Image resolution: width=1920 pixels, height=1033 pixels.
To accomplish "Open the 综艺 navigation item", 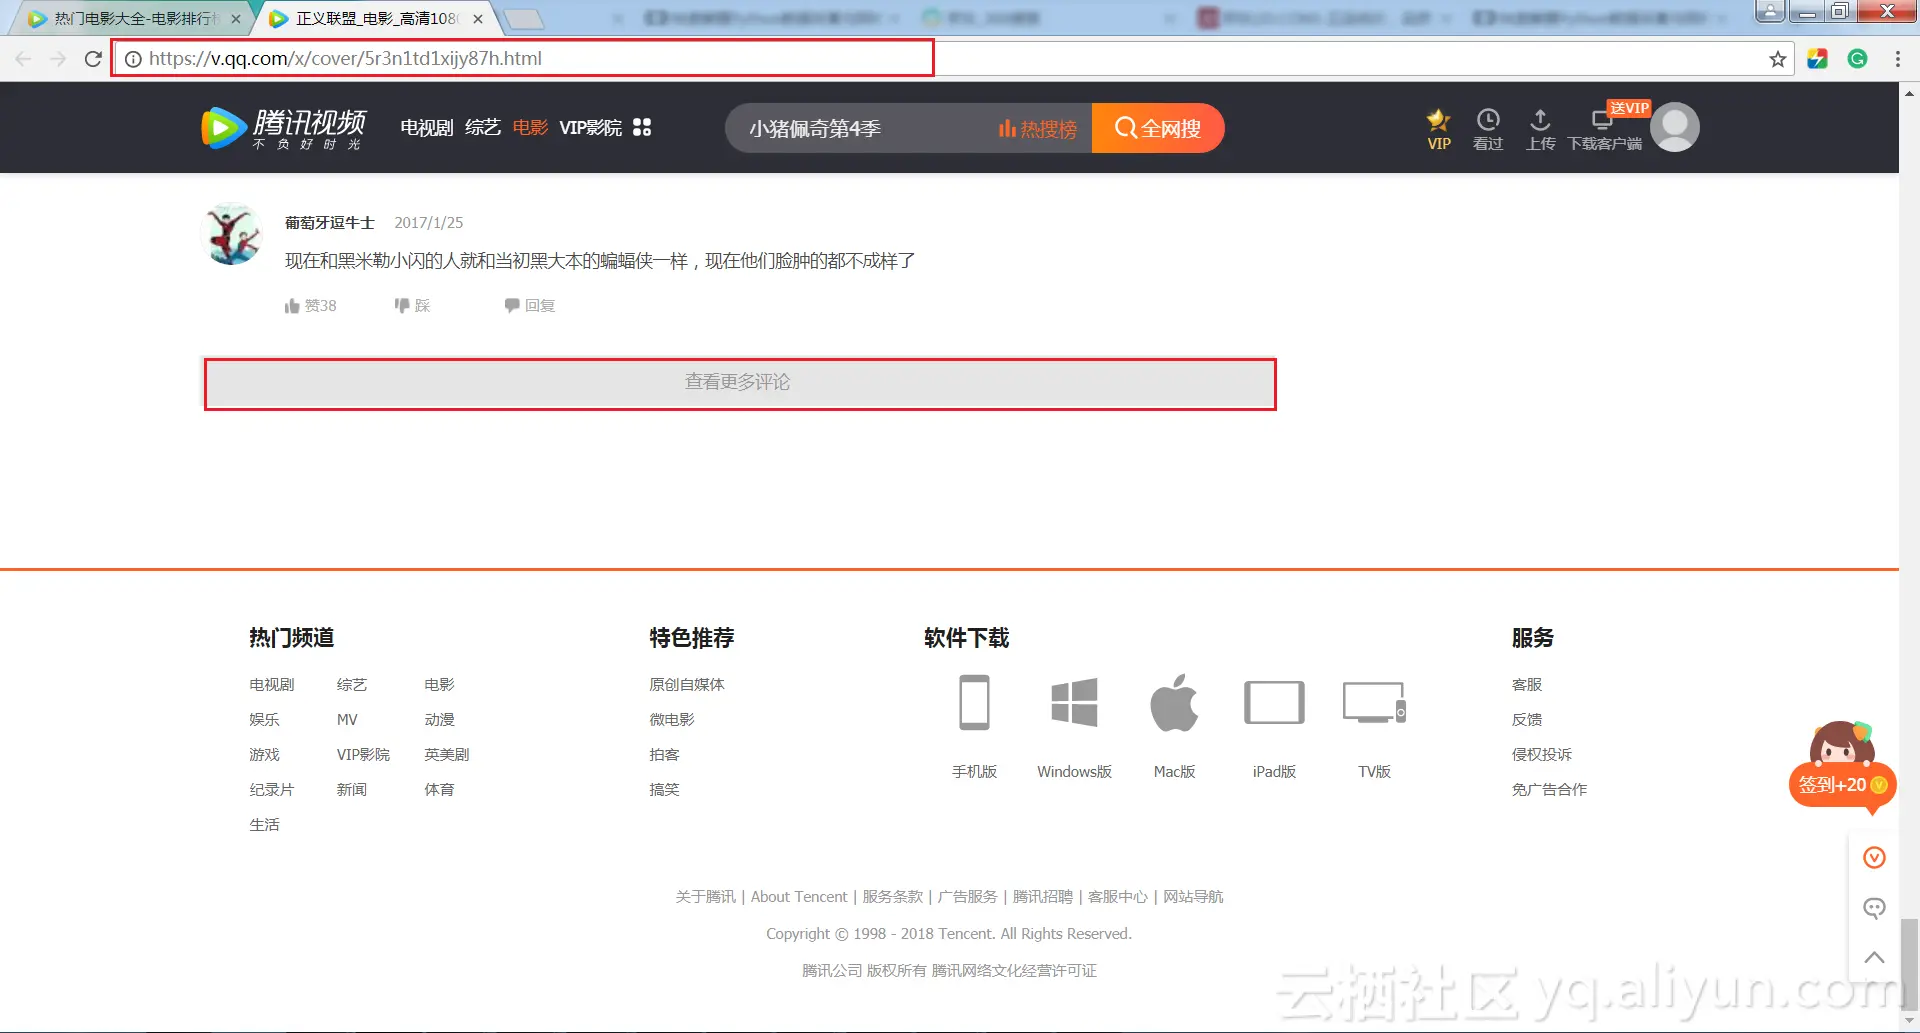I will 483,128.
